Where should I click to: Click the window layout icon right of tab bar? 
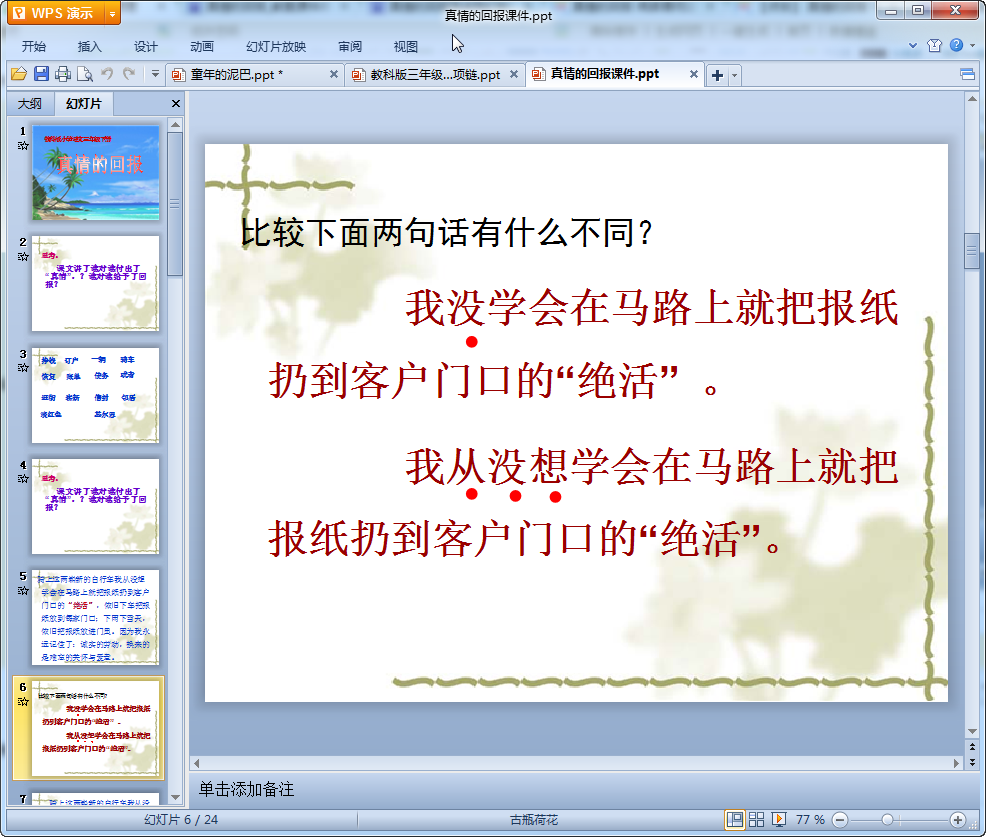pyautogui.click(x=967, y=75)
